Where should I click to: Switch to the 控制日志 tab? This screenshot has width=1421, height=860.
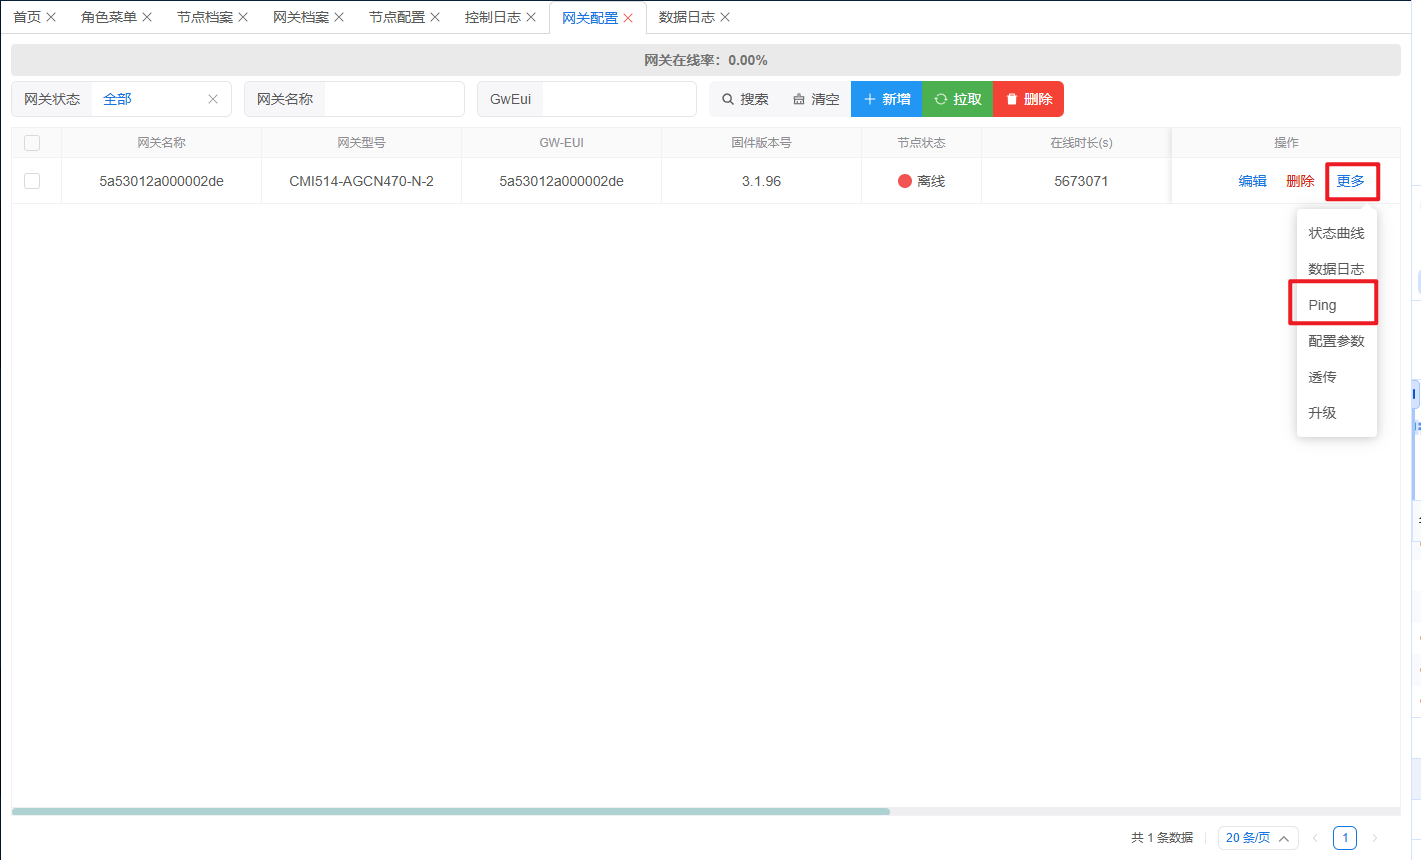(x=493, y=17)
